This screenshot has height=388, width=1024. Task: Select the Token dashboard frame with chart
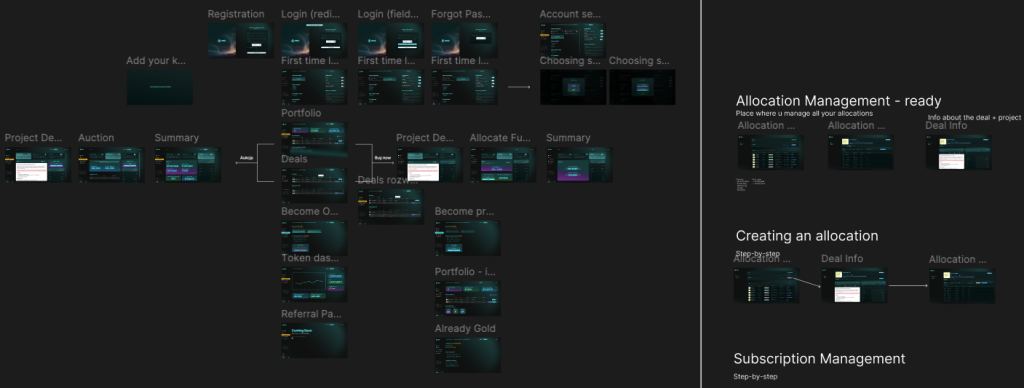point(314,283)
